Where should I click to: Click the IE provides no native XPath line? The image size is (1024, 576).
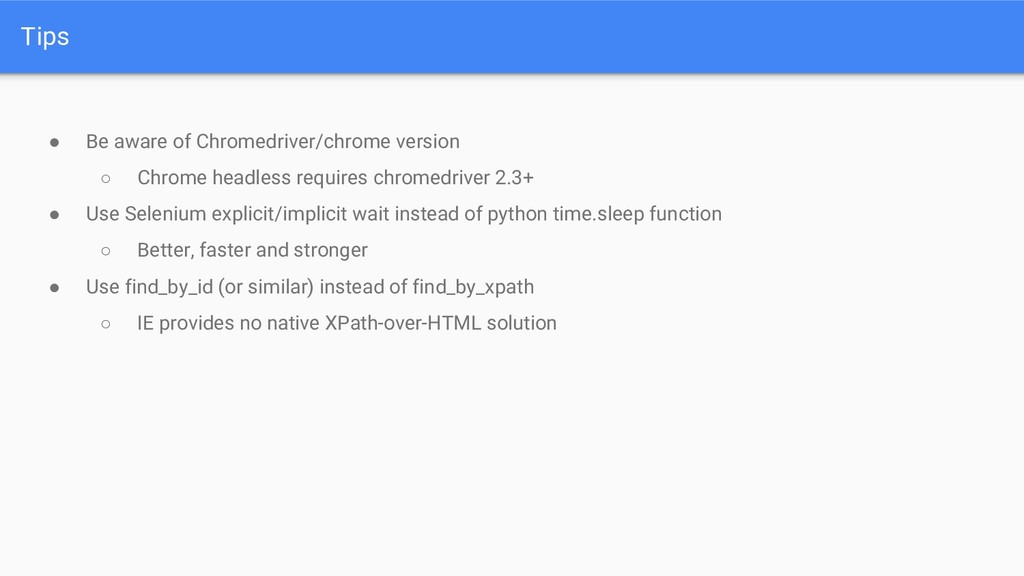point(347,323)
